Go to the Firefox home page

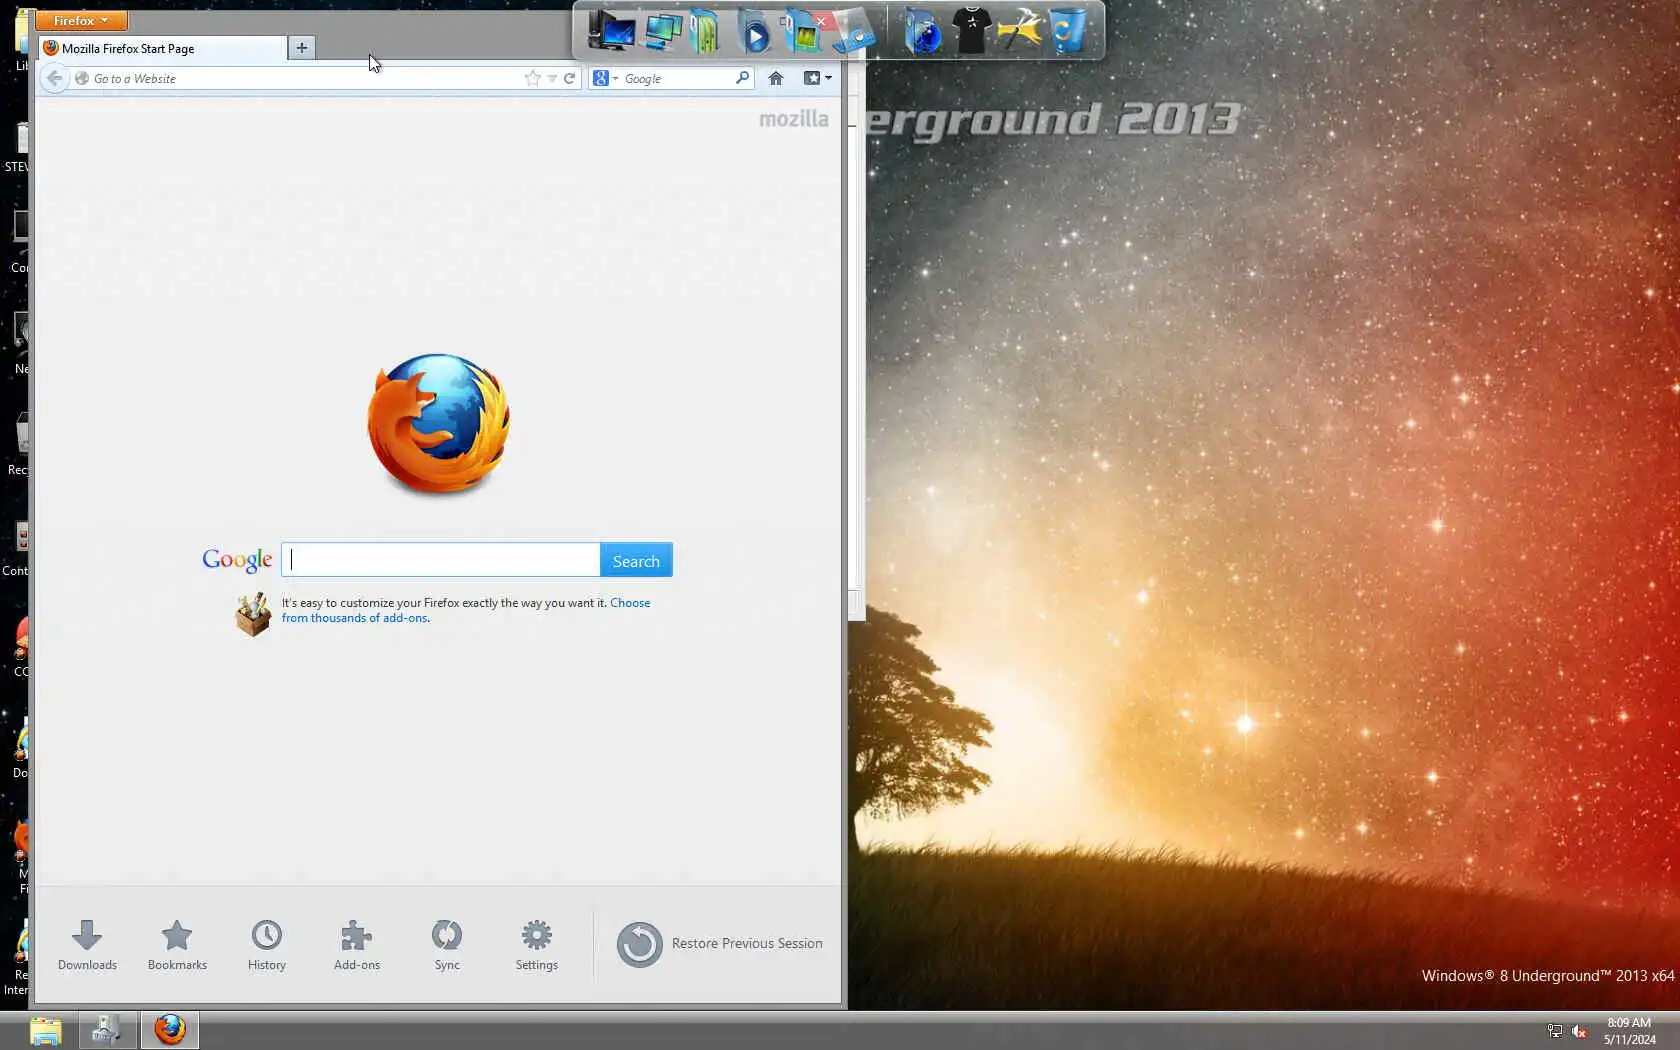pos(776,78)
